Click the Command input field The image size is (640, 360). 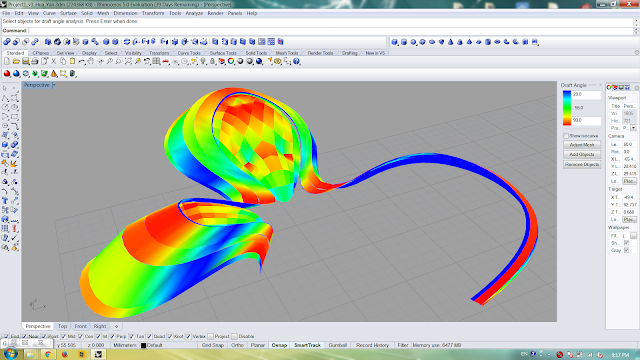[x=331, y=31]
